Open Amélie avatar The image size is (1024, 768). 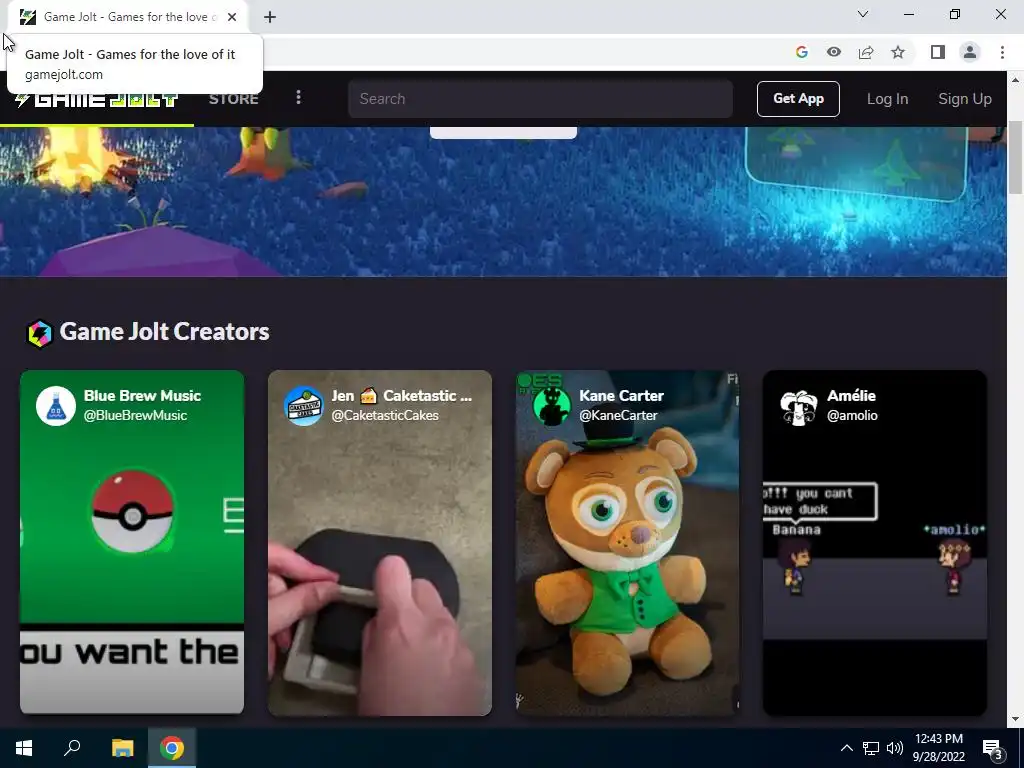(x=799, y=406)
